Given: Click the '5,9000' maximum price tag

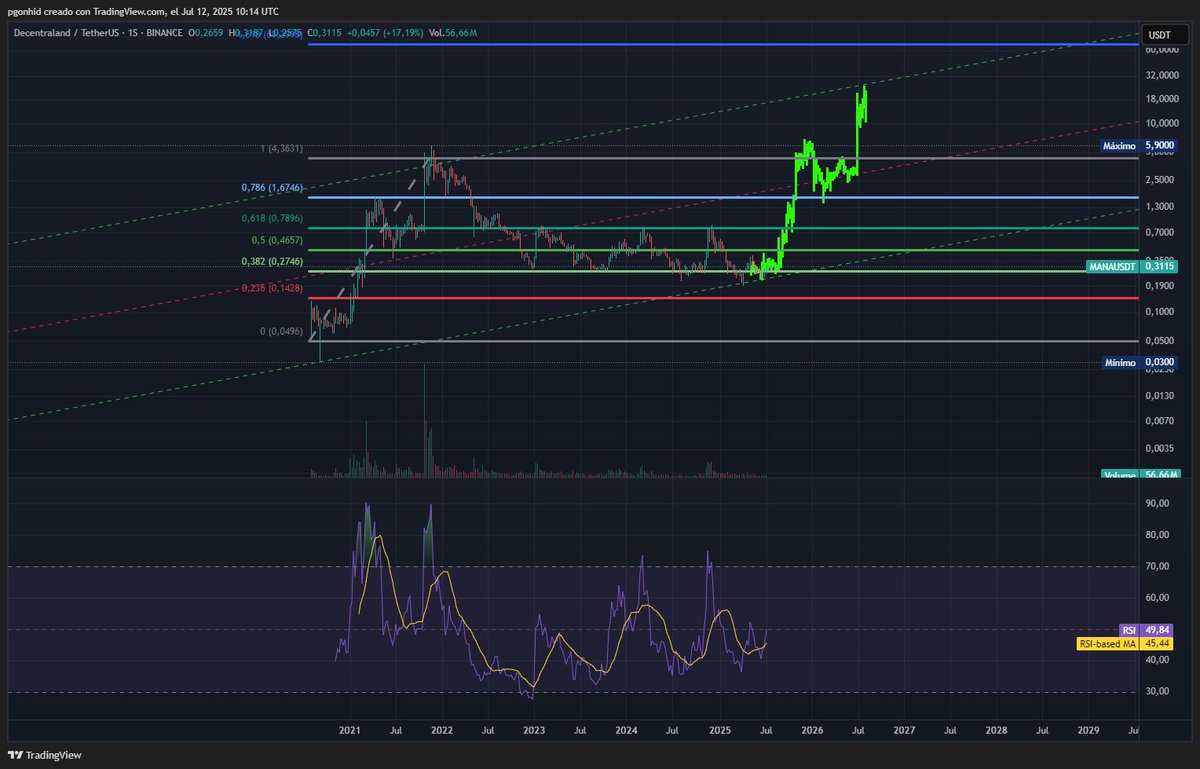Looking at the screenshot, I should (x=1160, y=145).
